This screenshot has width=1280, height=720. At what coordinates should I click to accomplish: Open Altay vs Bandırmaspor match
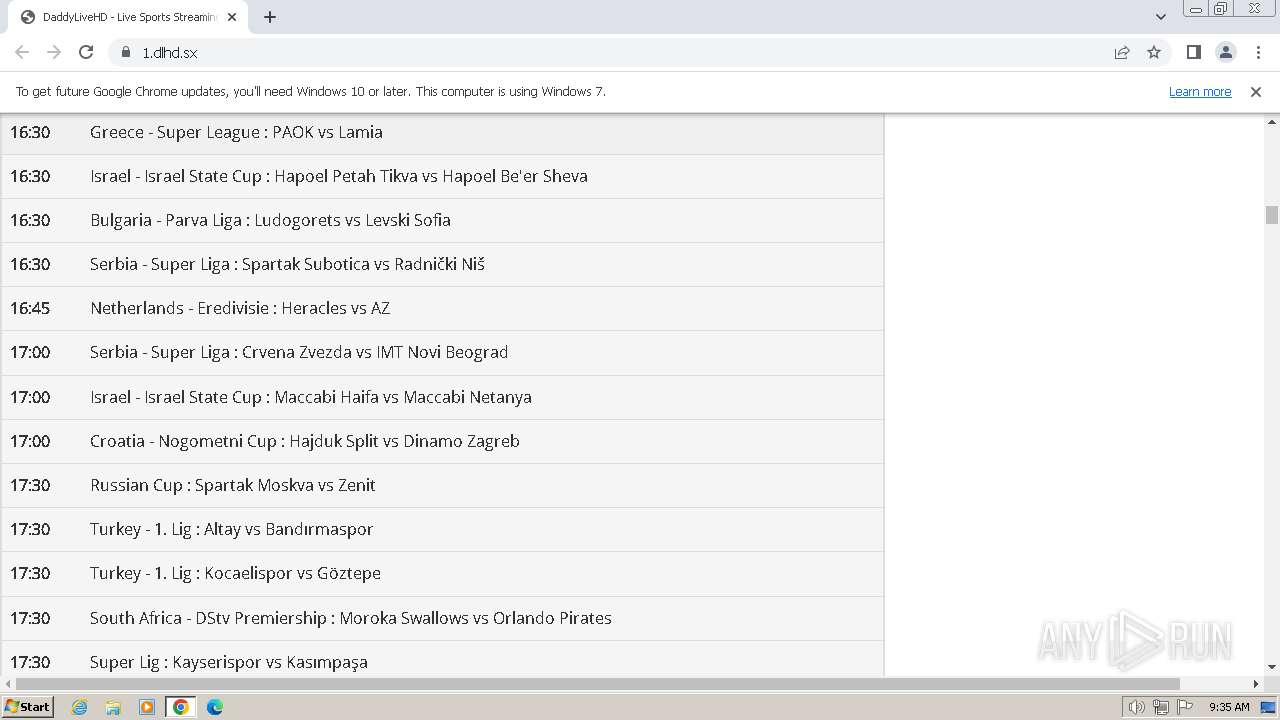coord(232,529)
